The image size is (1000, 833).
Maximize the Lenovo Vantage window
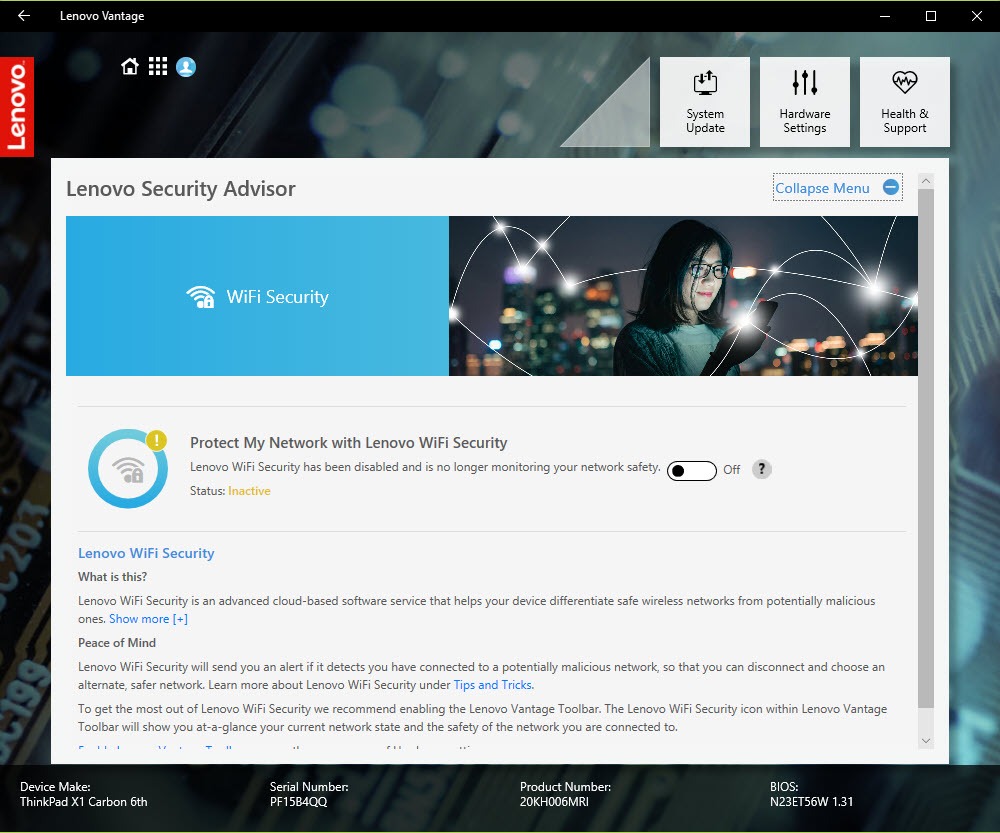[x=930, y=16]
